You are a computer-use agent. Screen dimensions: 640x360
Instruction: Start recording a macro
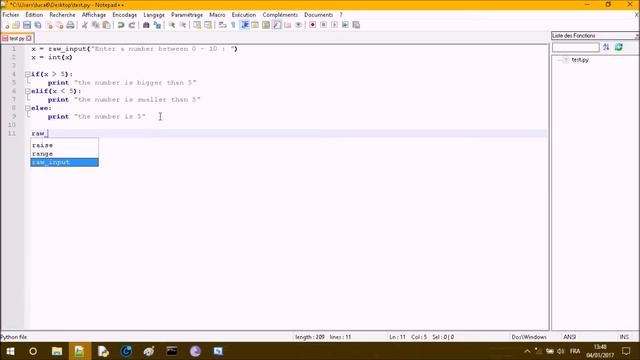[313, 25]
